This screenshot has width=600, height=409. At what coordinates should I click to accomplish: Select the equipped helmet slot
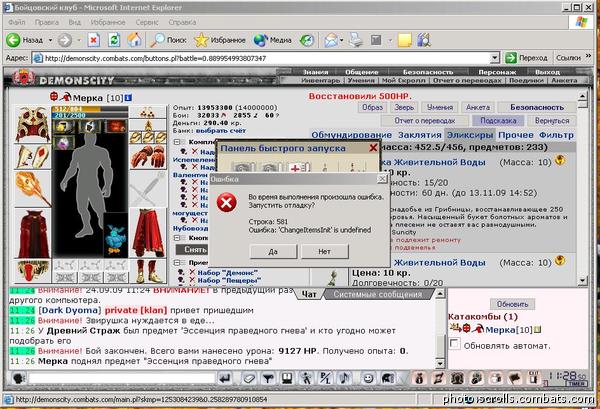[33, 124]
